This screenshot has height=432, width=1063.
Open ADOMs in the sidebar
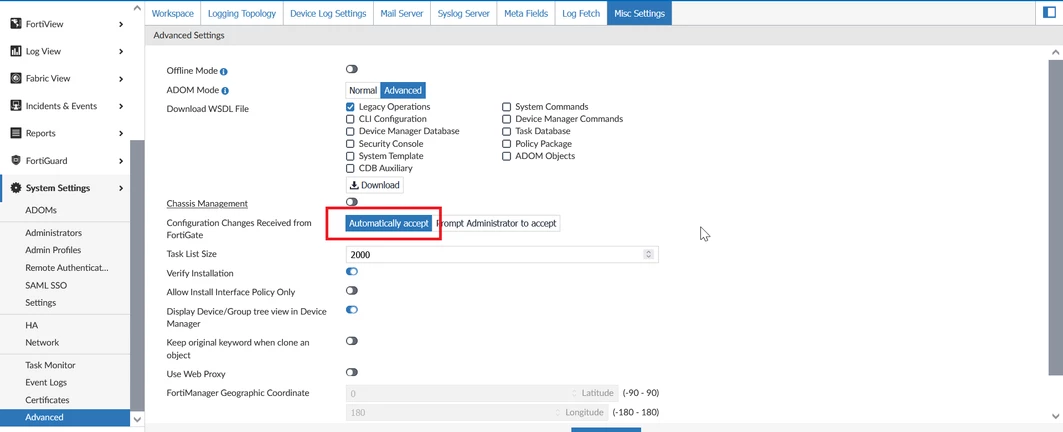point(41,210)
